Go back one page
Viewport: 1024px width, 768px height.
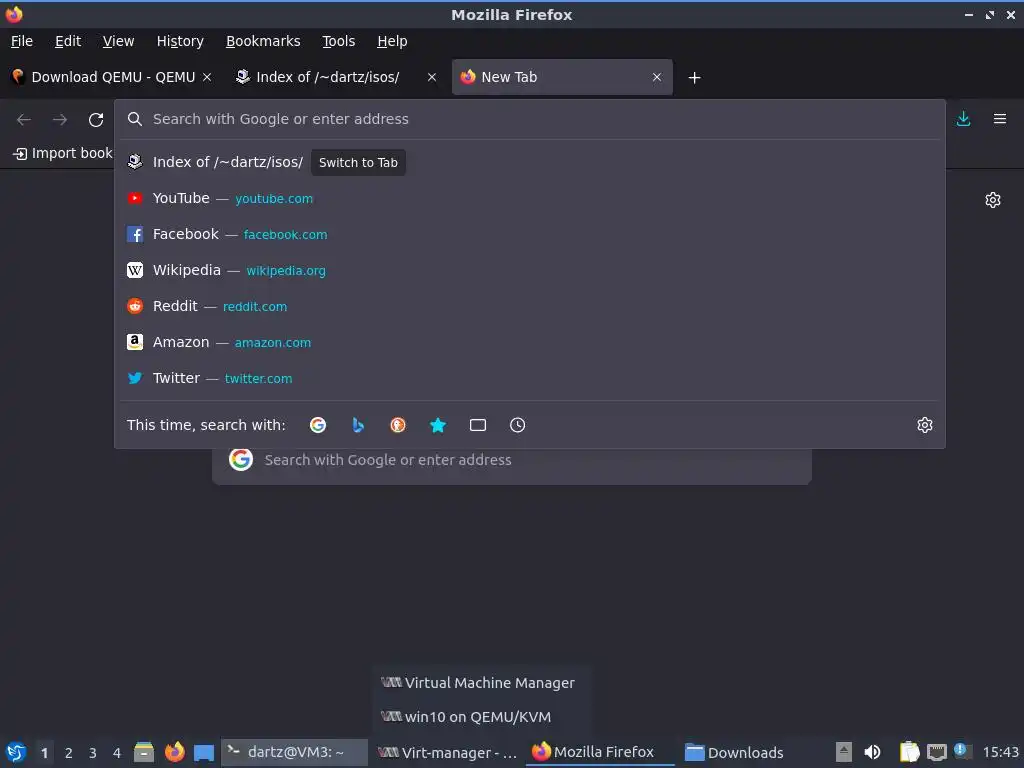click(x=24, y=120)
